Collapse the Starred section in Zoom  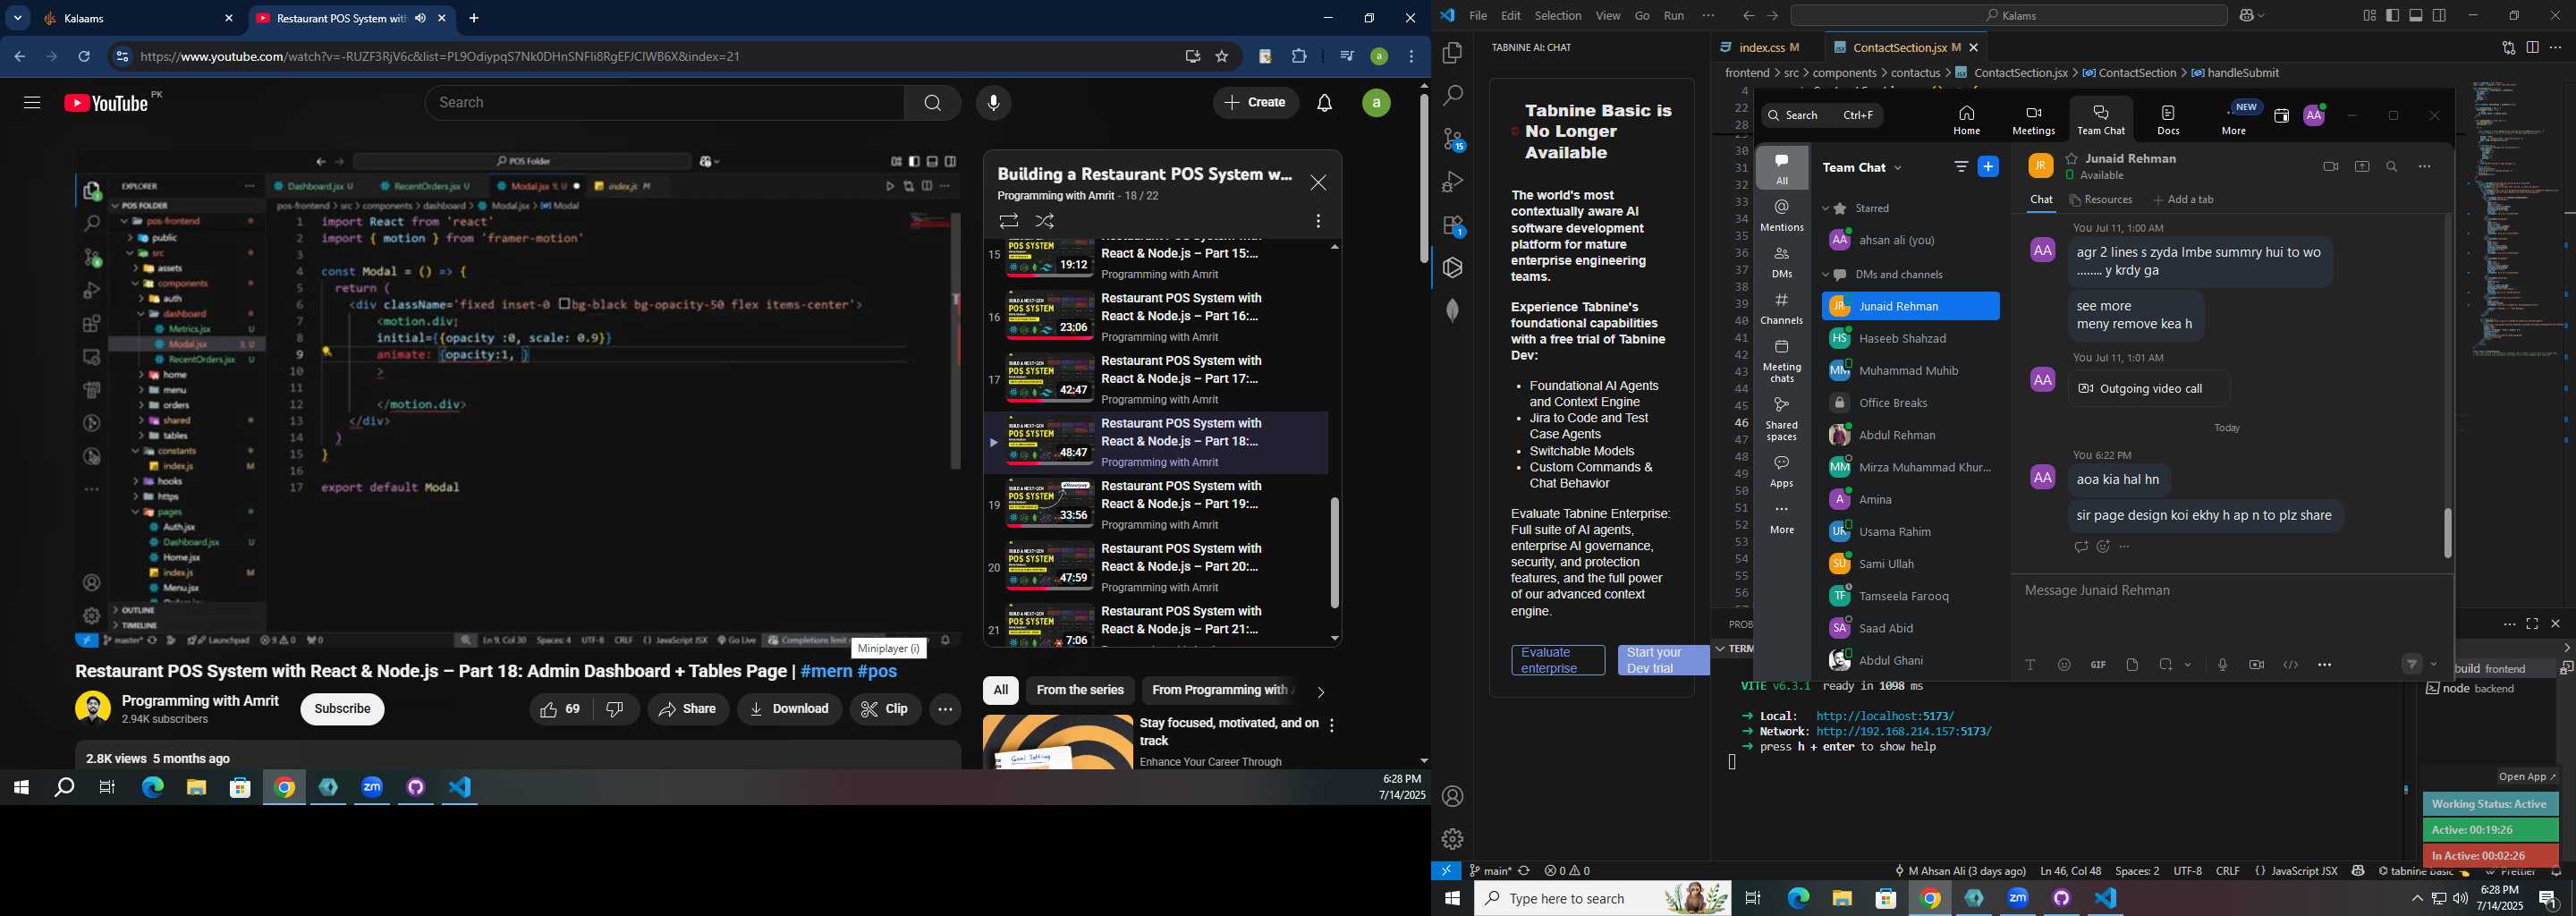coord(1825,209)
